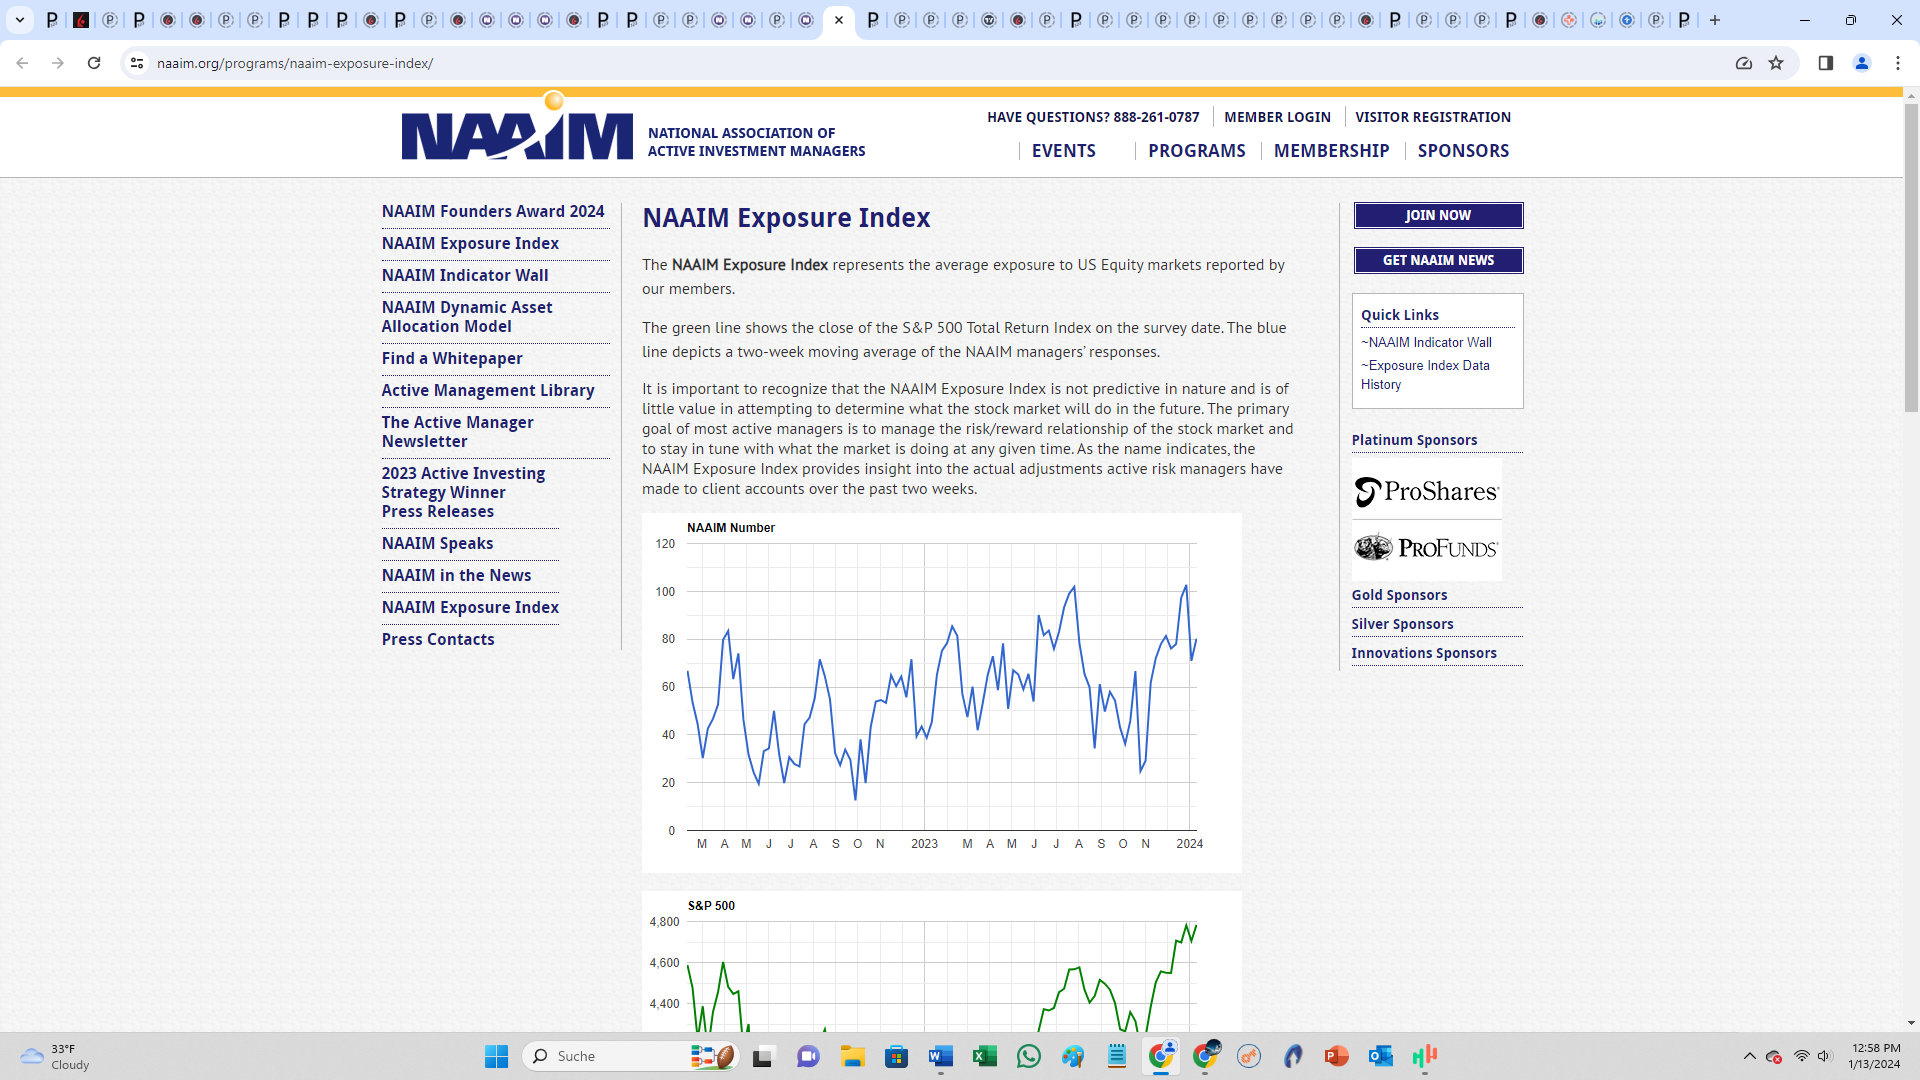Show hidden system tray icons chevron
The image size is (1920, 1080).
[1749, 1056]
